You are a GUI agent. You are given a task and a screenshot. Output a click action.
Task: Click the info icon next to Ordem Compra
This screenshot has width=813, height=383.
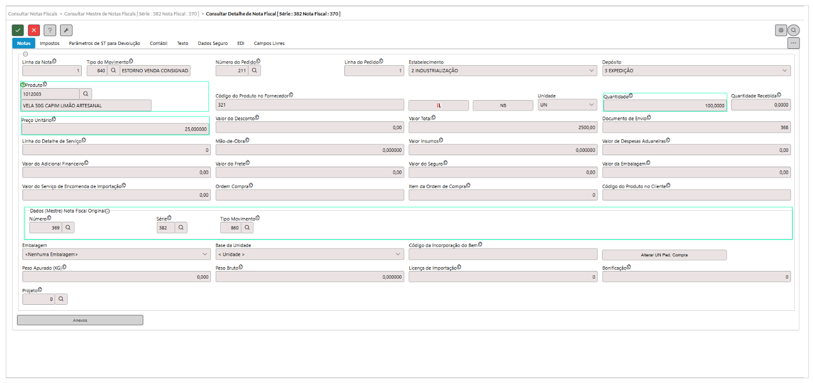pos(252,186)
